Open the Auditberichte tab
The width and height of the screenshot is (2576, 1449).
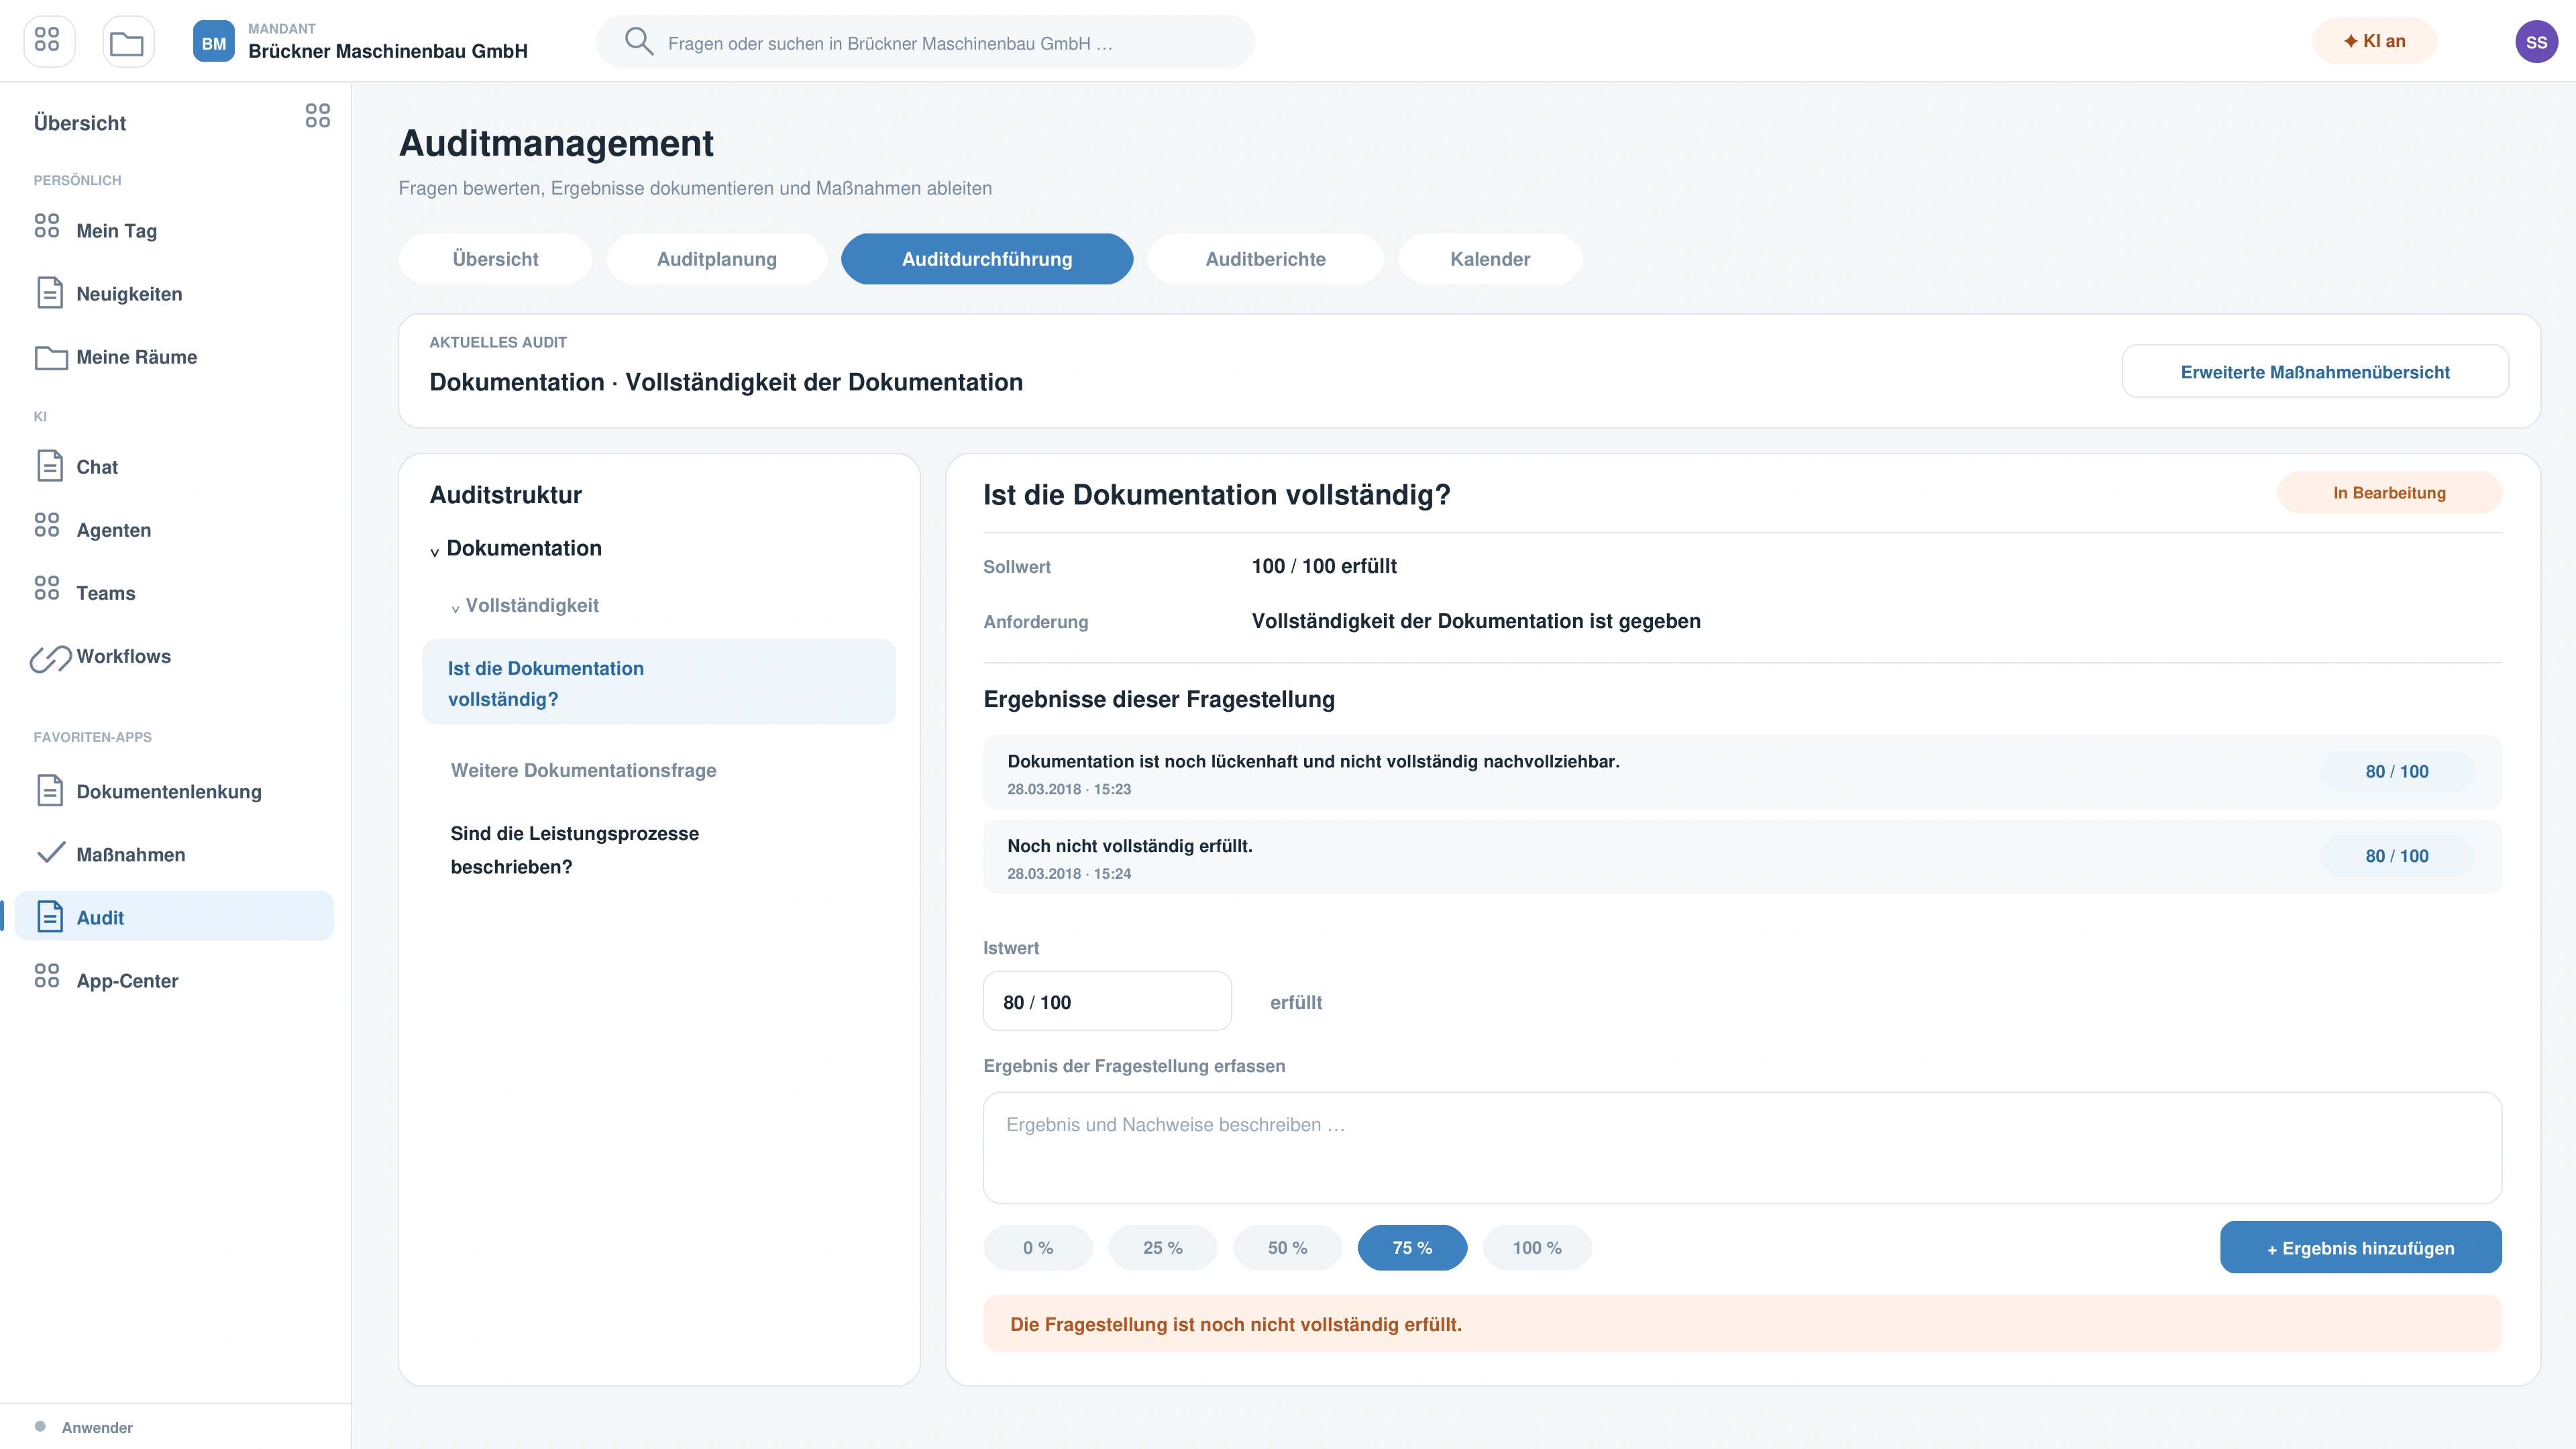coord(1265,259)
